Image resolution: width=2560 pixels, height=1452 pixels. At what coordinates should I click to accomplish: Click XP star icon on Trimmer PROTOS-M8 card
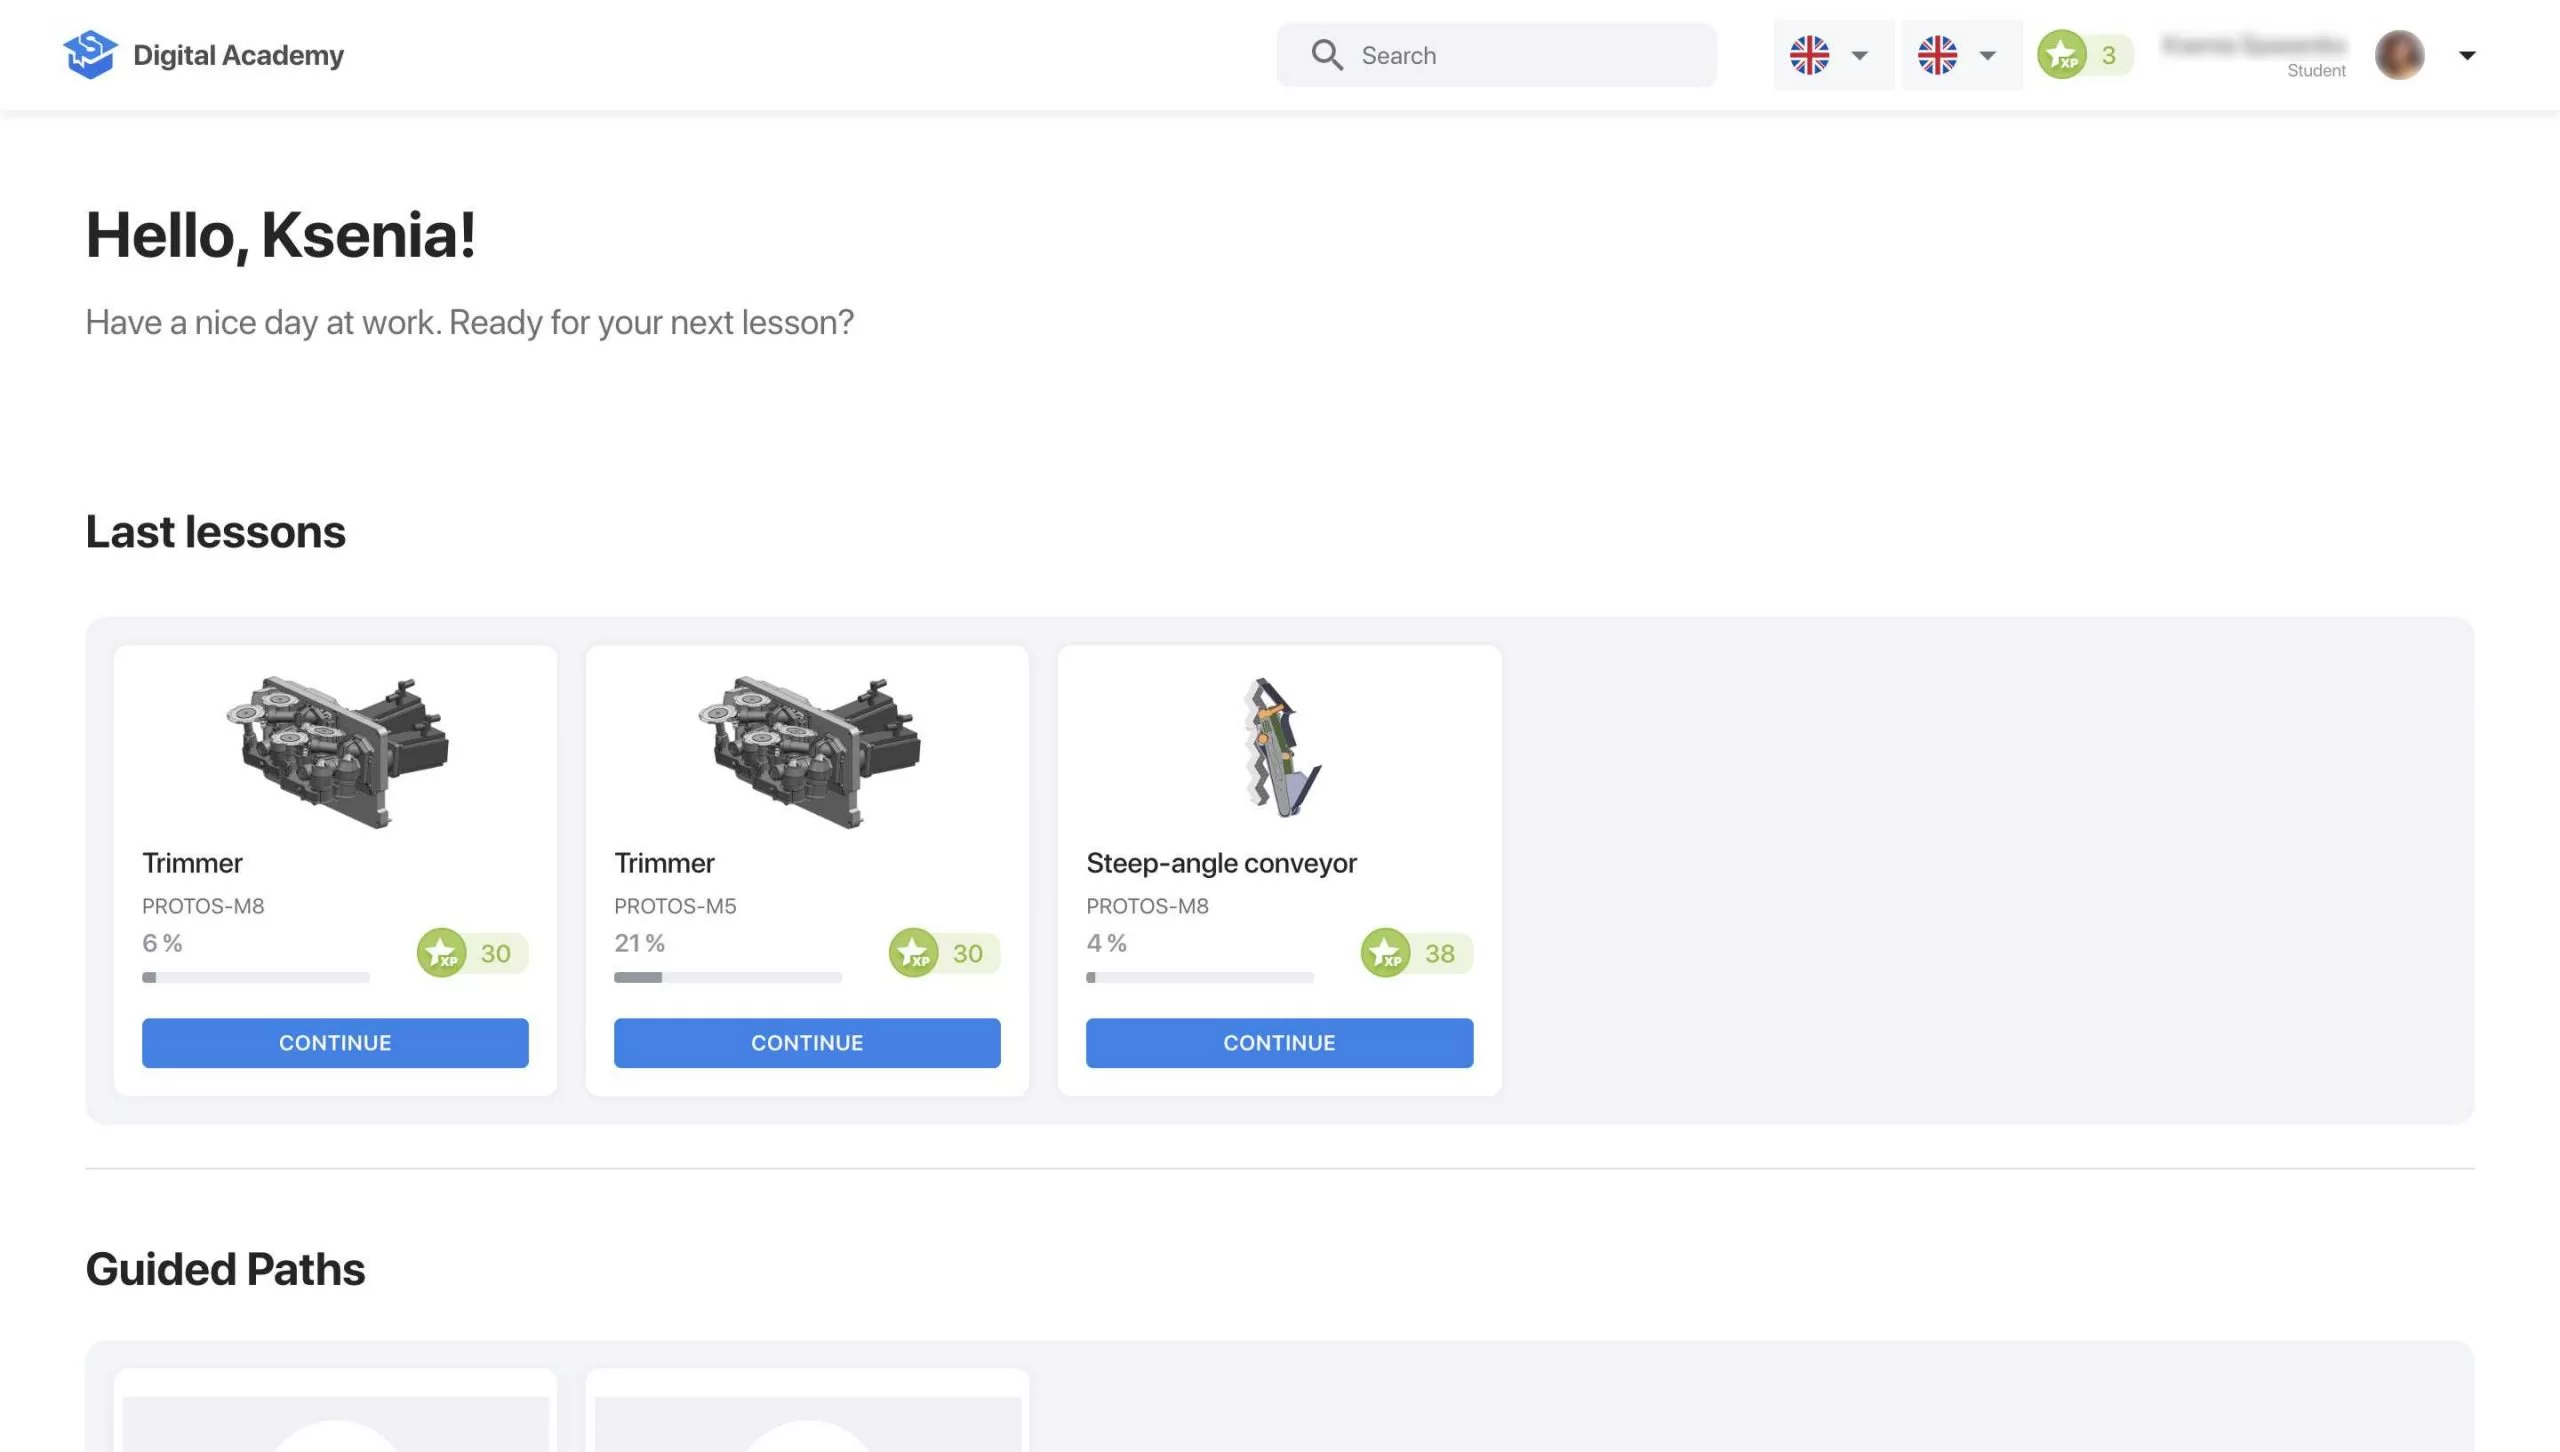point(441,952)
